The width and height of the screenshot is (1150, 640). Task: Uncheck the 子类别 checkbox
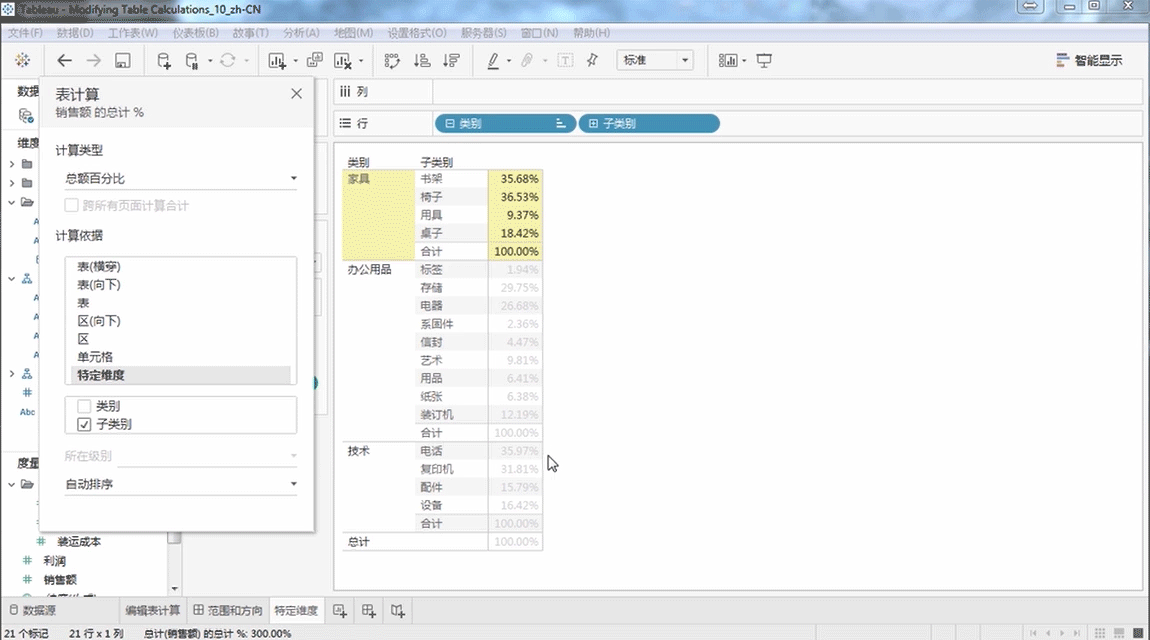point(84,424)
